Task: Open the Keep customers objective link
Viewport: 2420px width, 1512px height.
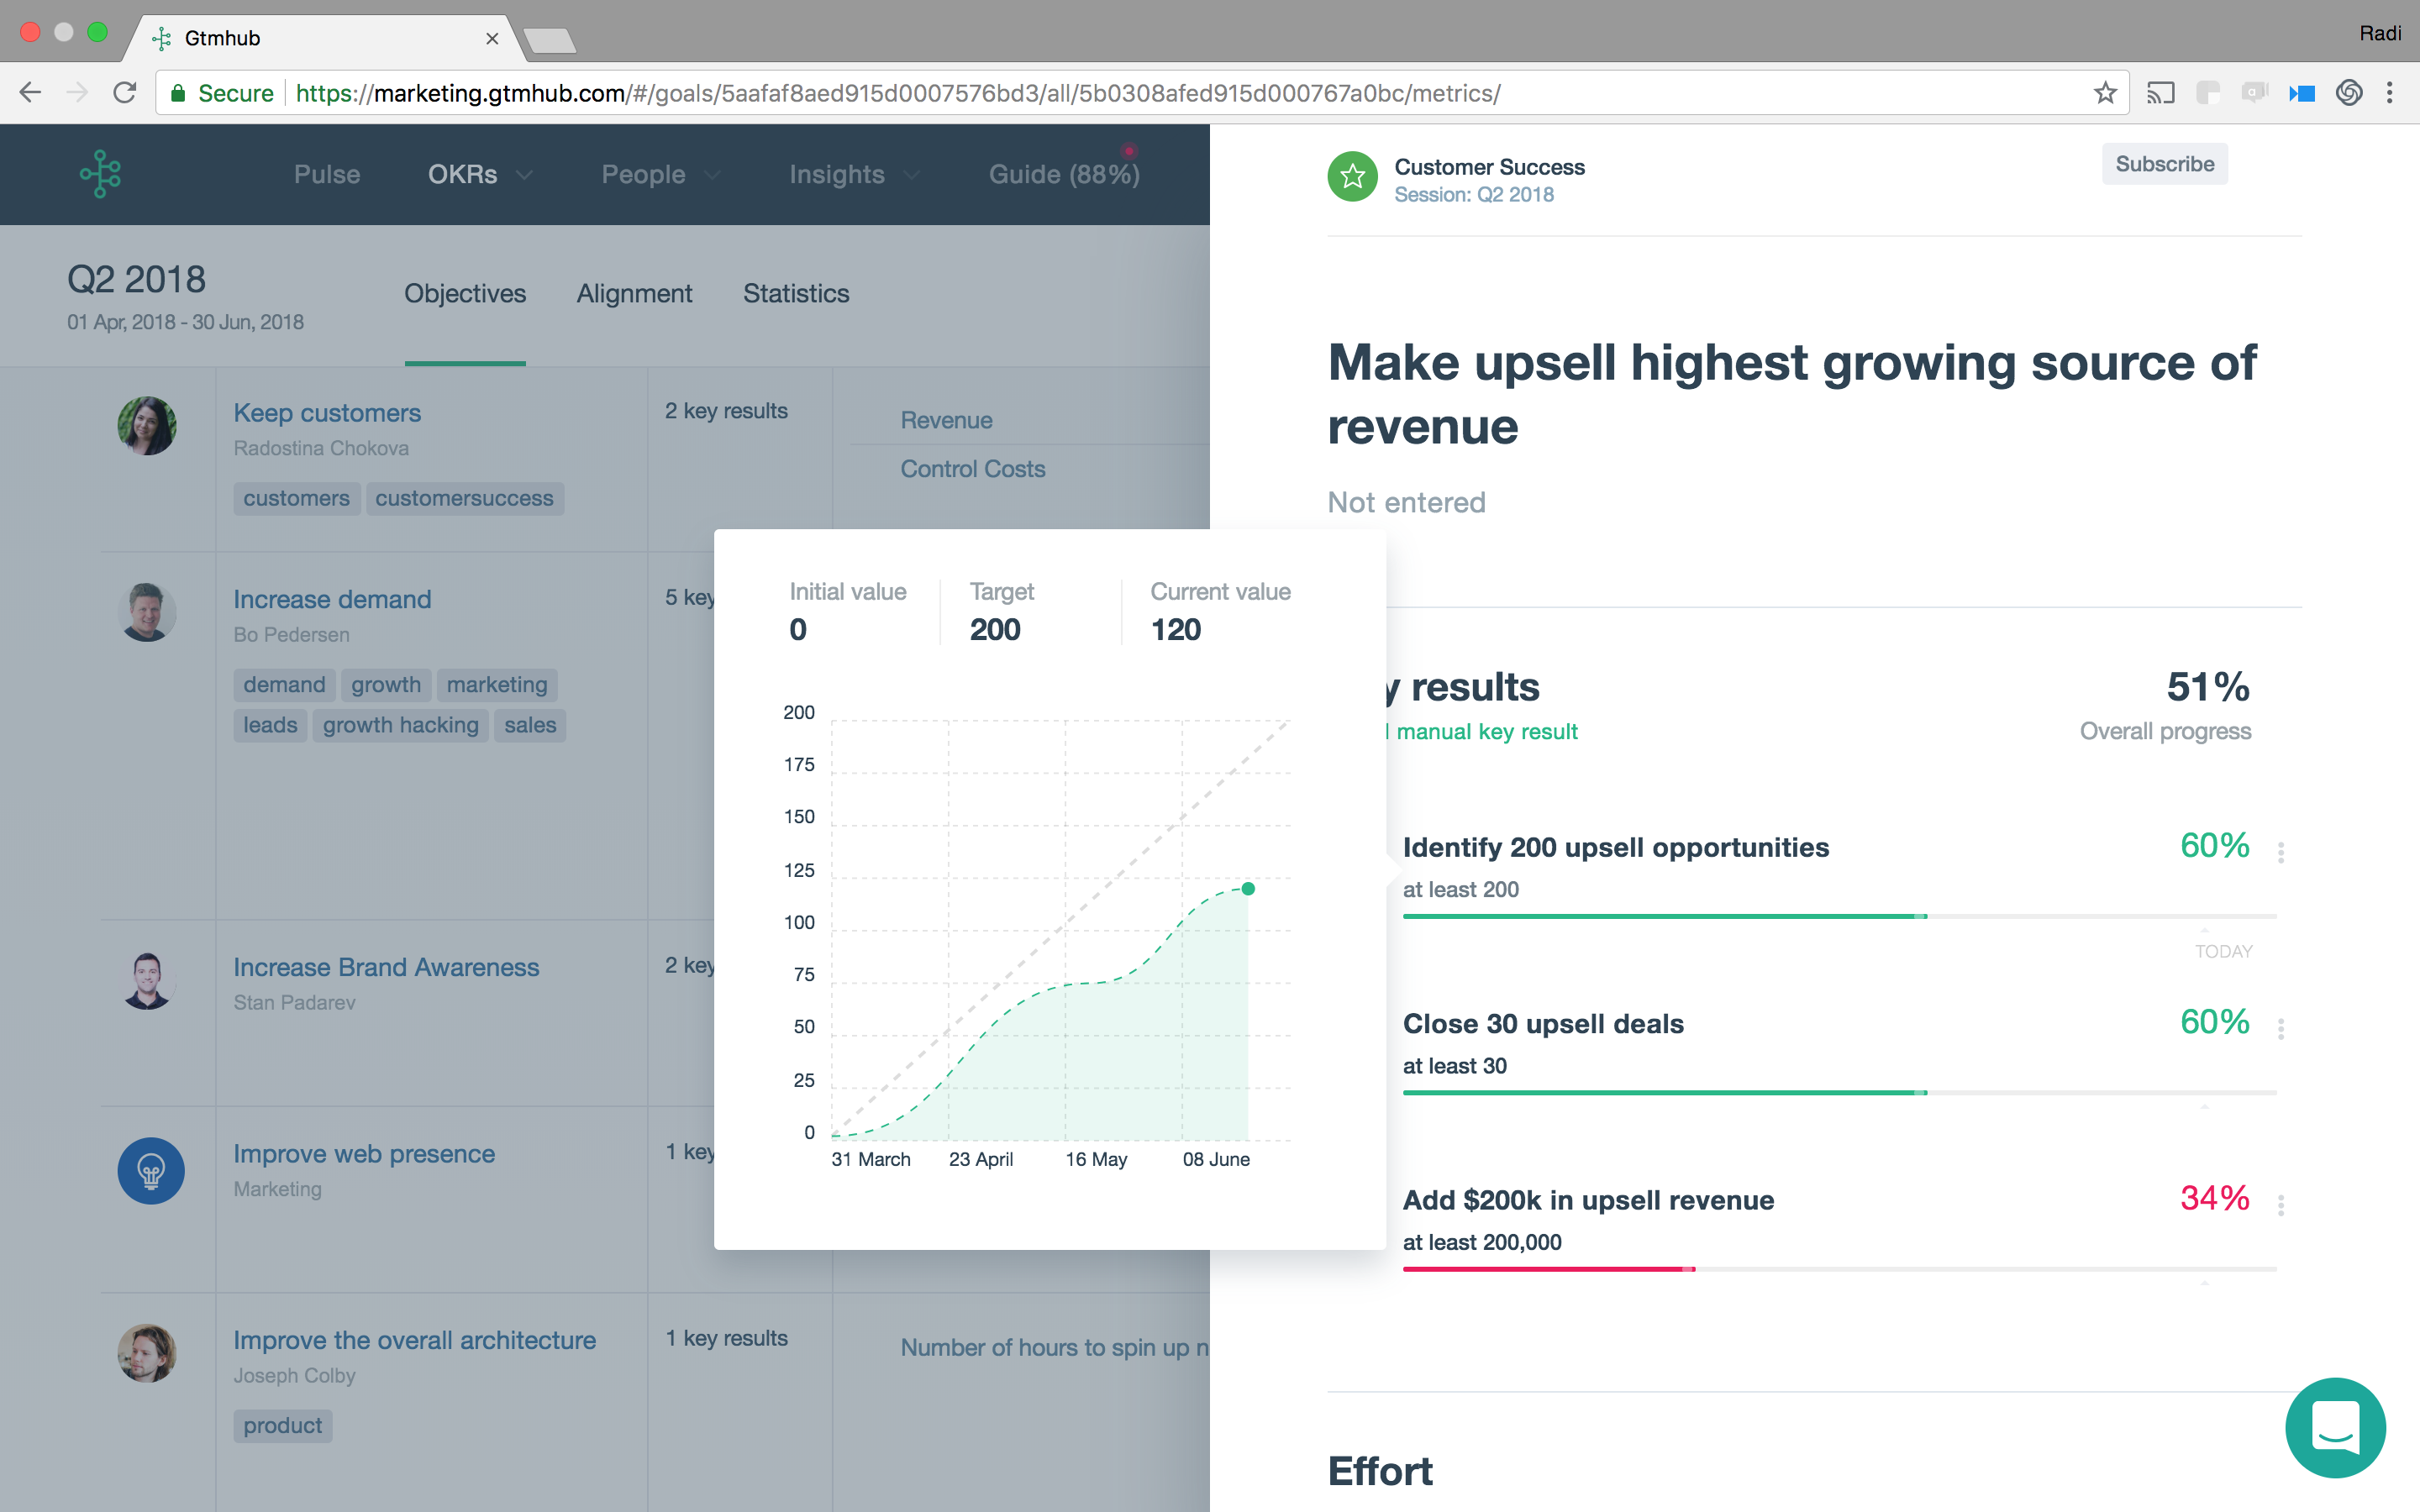Action: [x=327, y=413]
